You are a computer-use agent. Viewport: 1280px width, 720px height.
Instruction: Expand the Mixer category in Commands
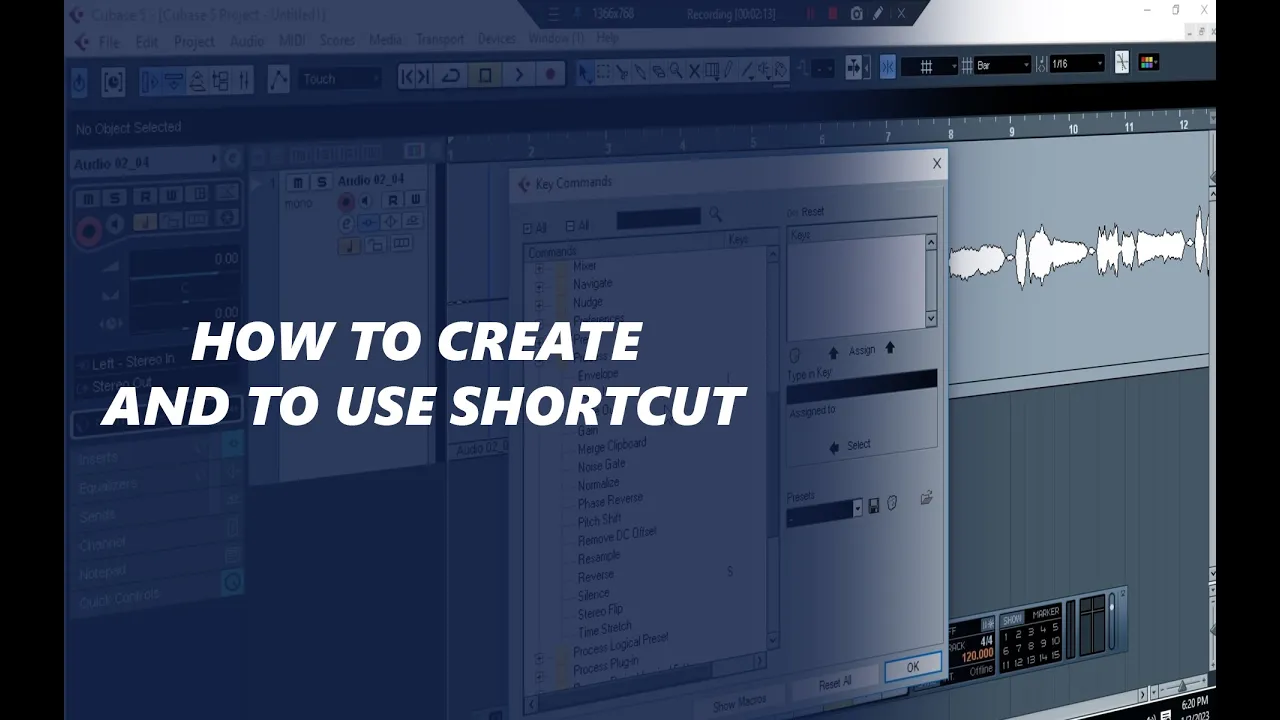(x=539, y=268)
